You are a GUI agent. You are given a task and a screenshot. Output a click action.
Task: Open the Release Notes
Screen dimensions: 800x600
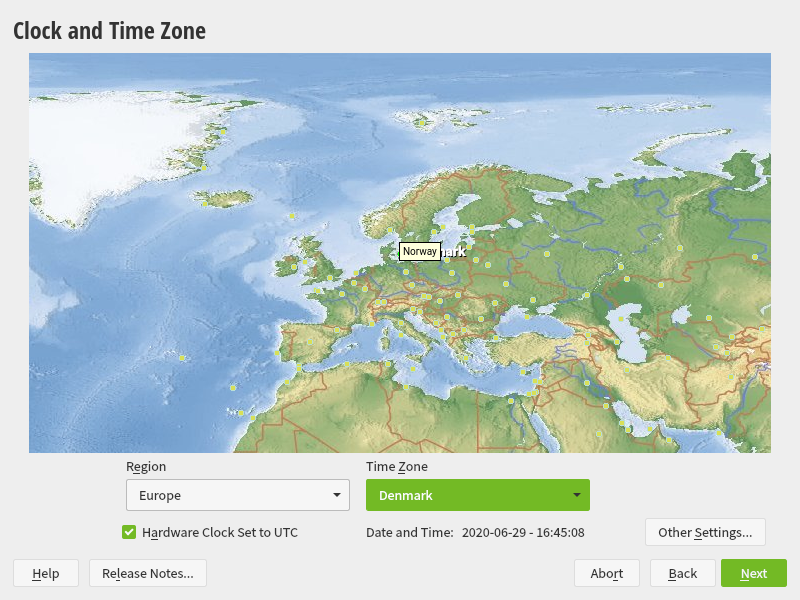(148, 573)
